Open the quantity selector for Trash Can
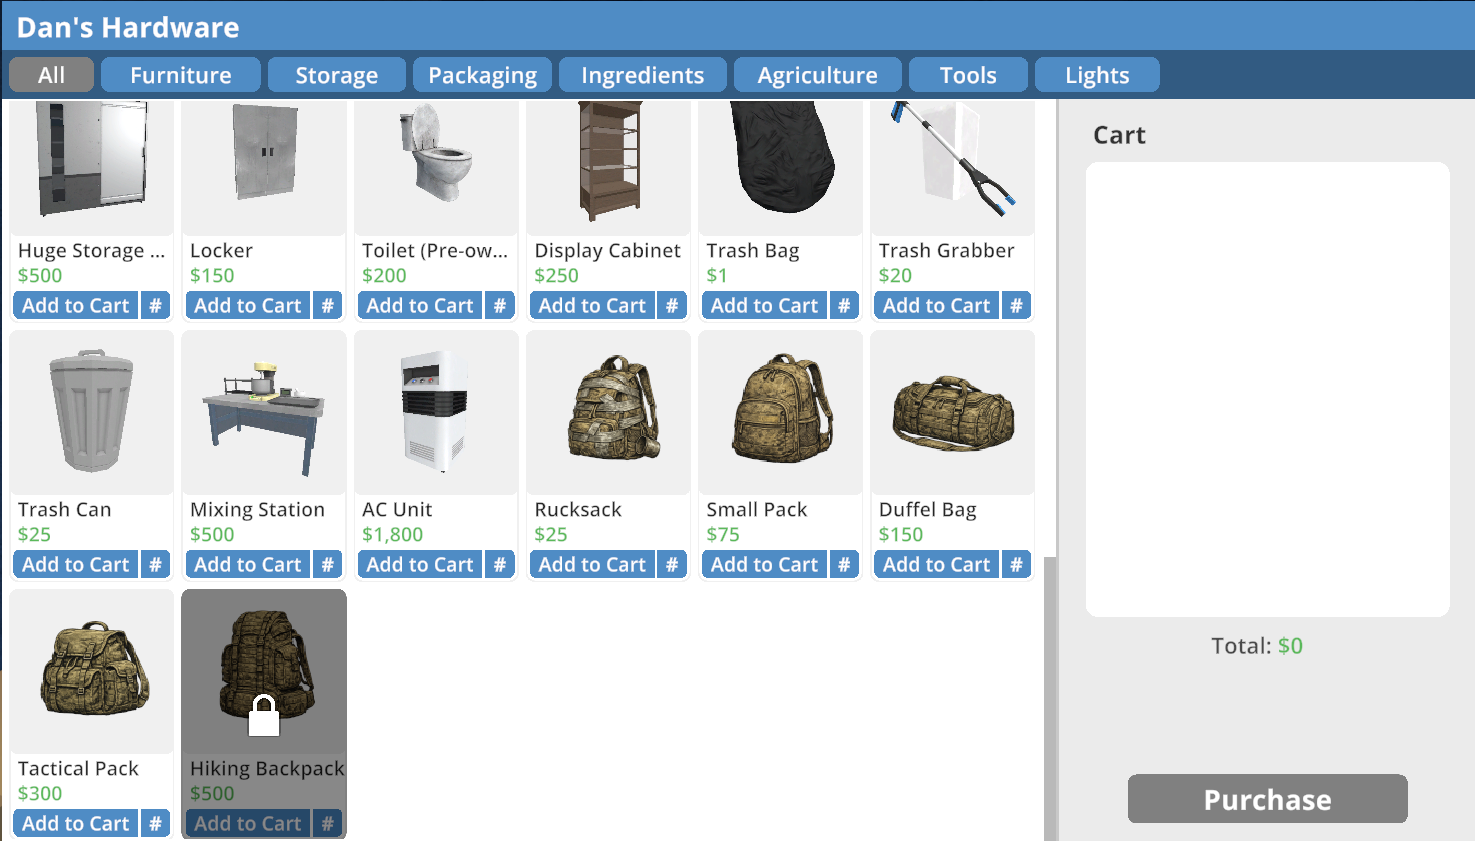The image size is (1475, 841). click(x=155, y=564)
